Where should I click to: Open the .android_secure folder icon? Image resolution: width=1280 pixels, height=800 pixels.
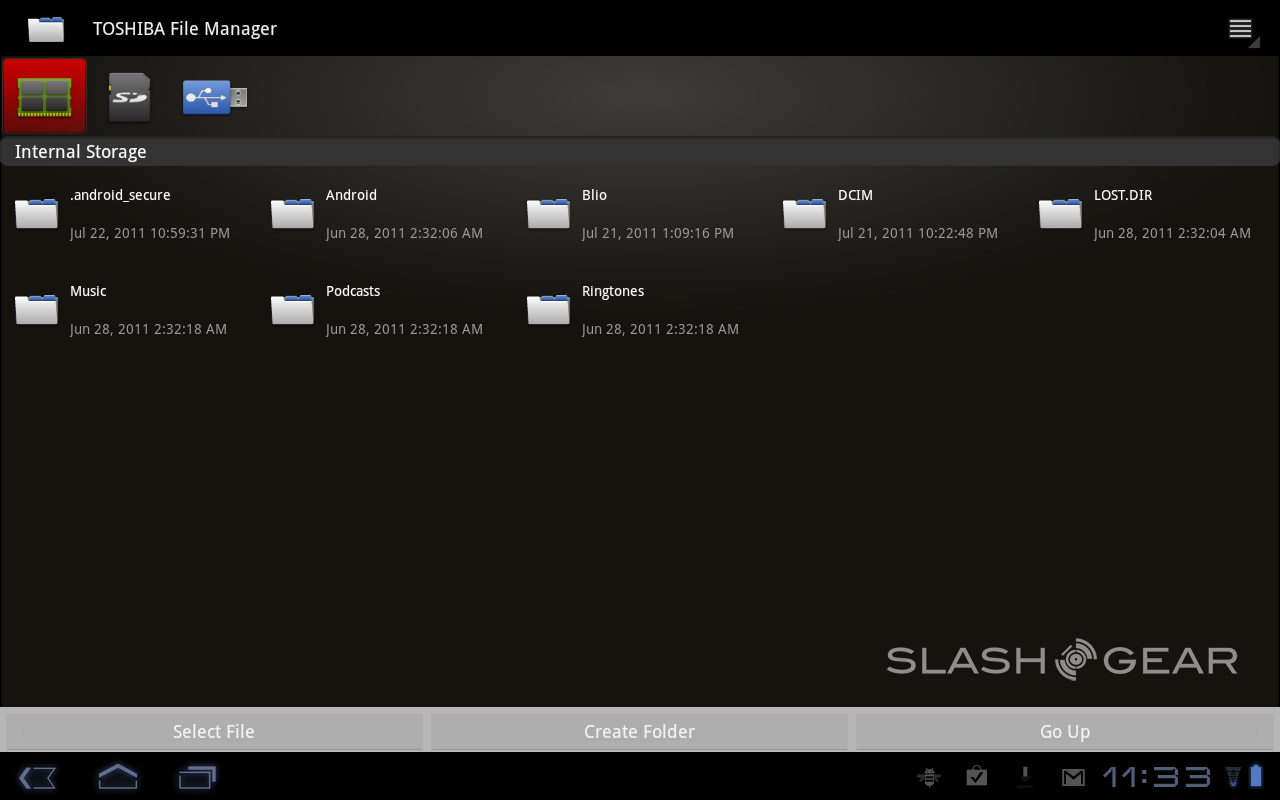pyautogui.click(x=36, y=213)
